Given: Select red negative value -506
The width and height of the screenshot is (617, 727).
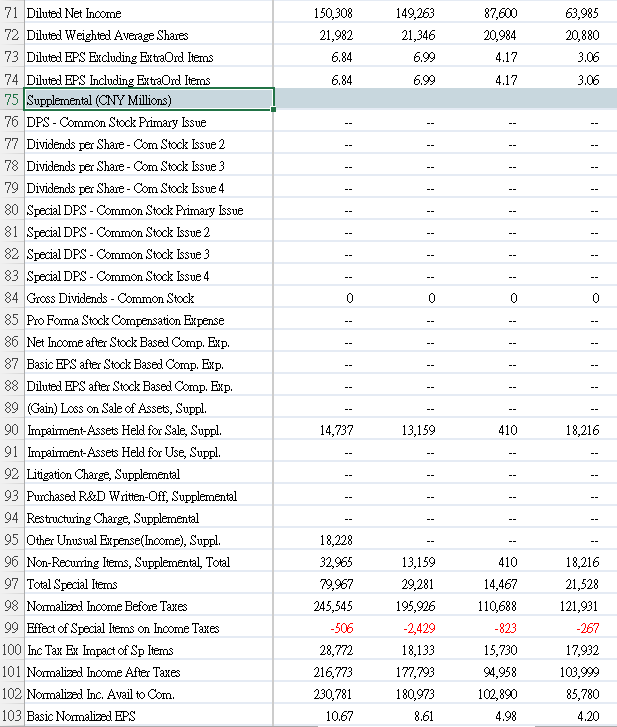Looking at the screenshot, I should (342, 629).
